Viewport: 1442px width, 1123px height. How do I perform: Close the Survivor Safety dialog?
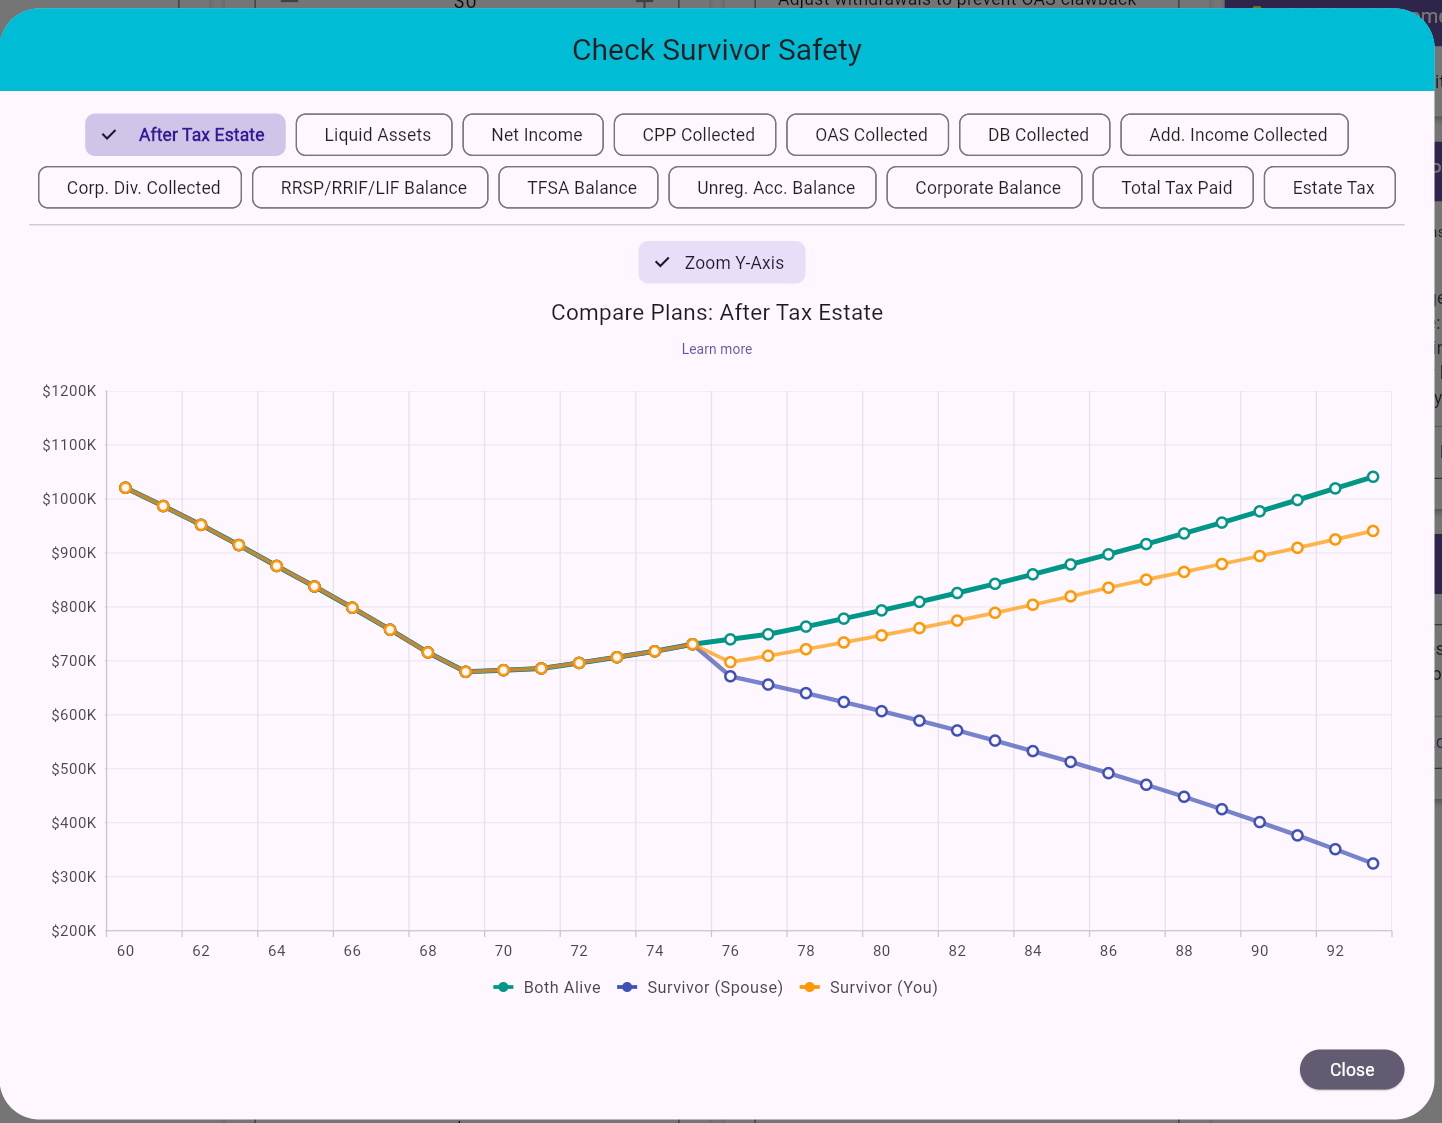click(x=1352, y=1069)
